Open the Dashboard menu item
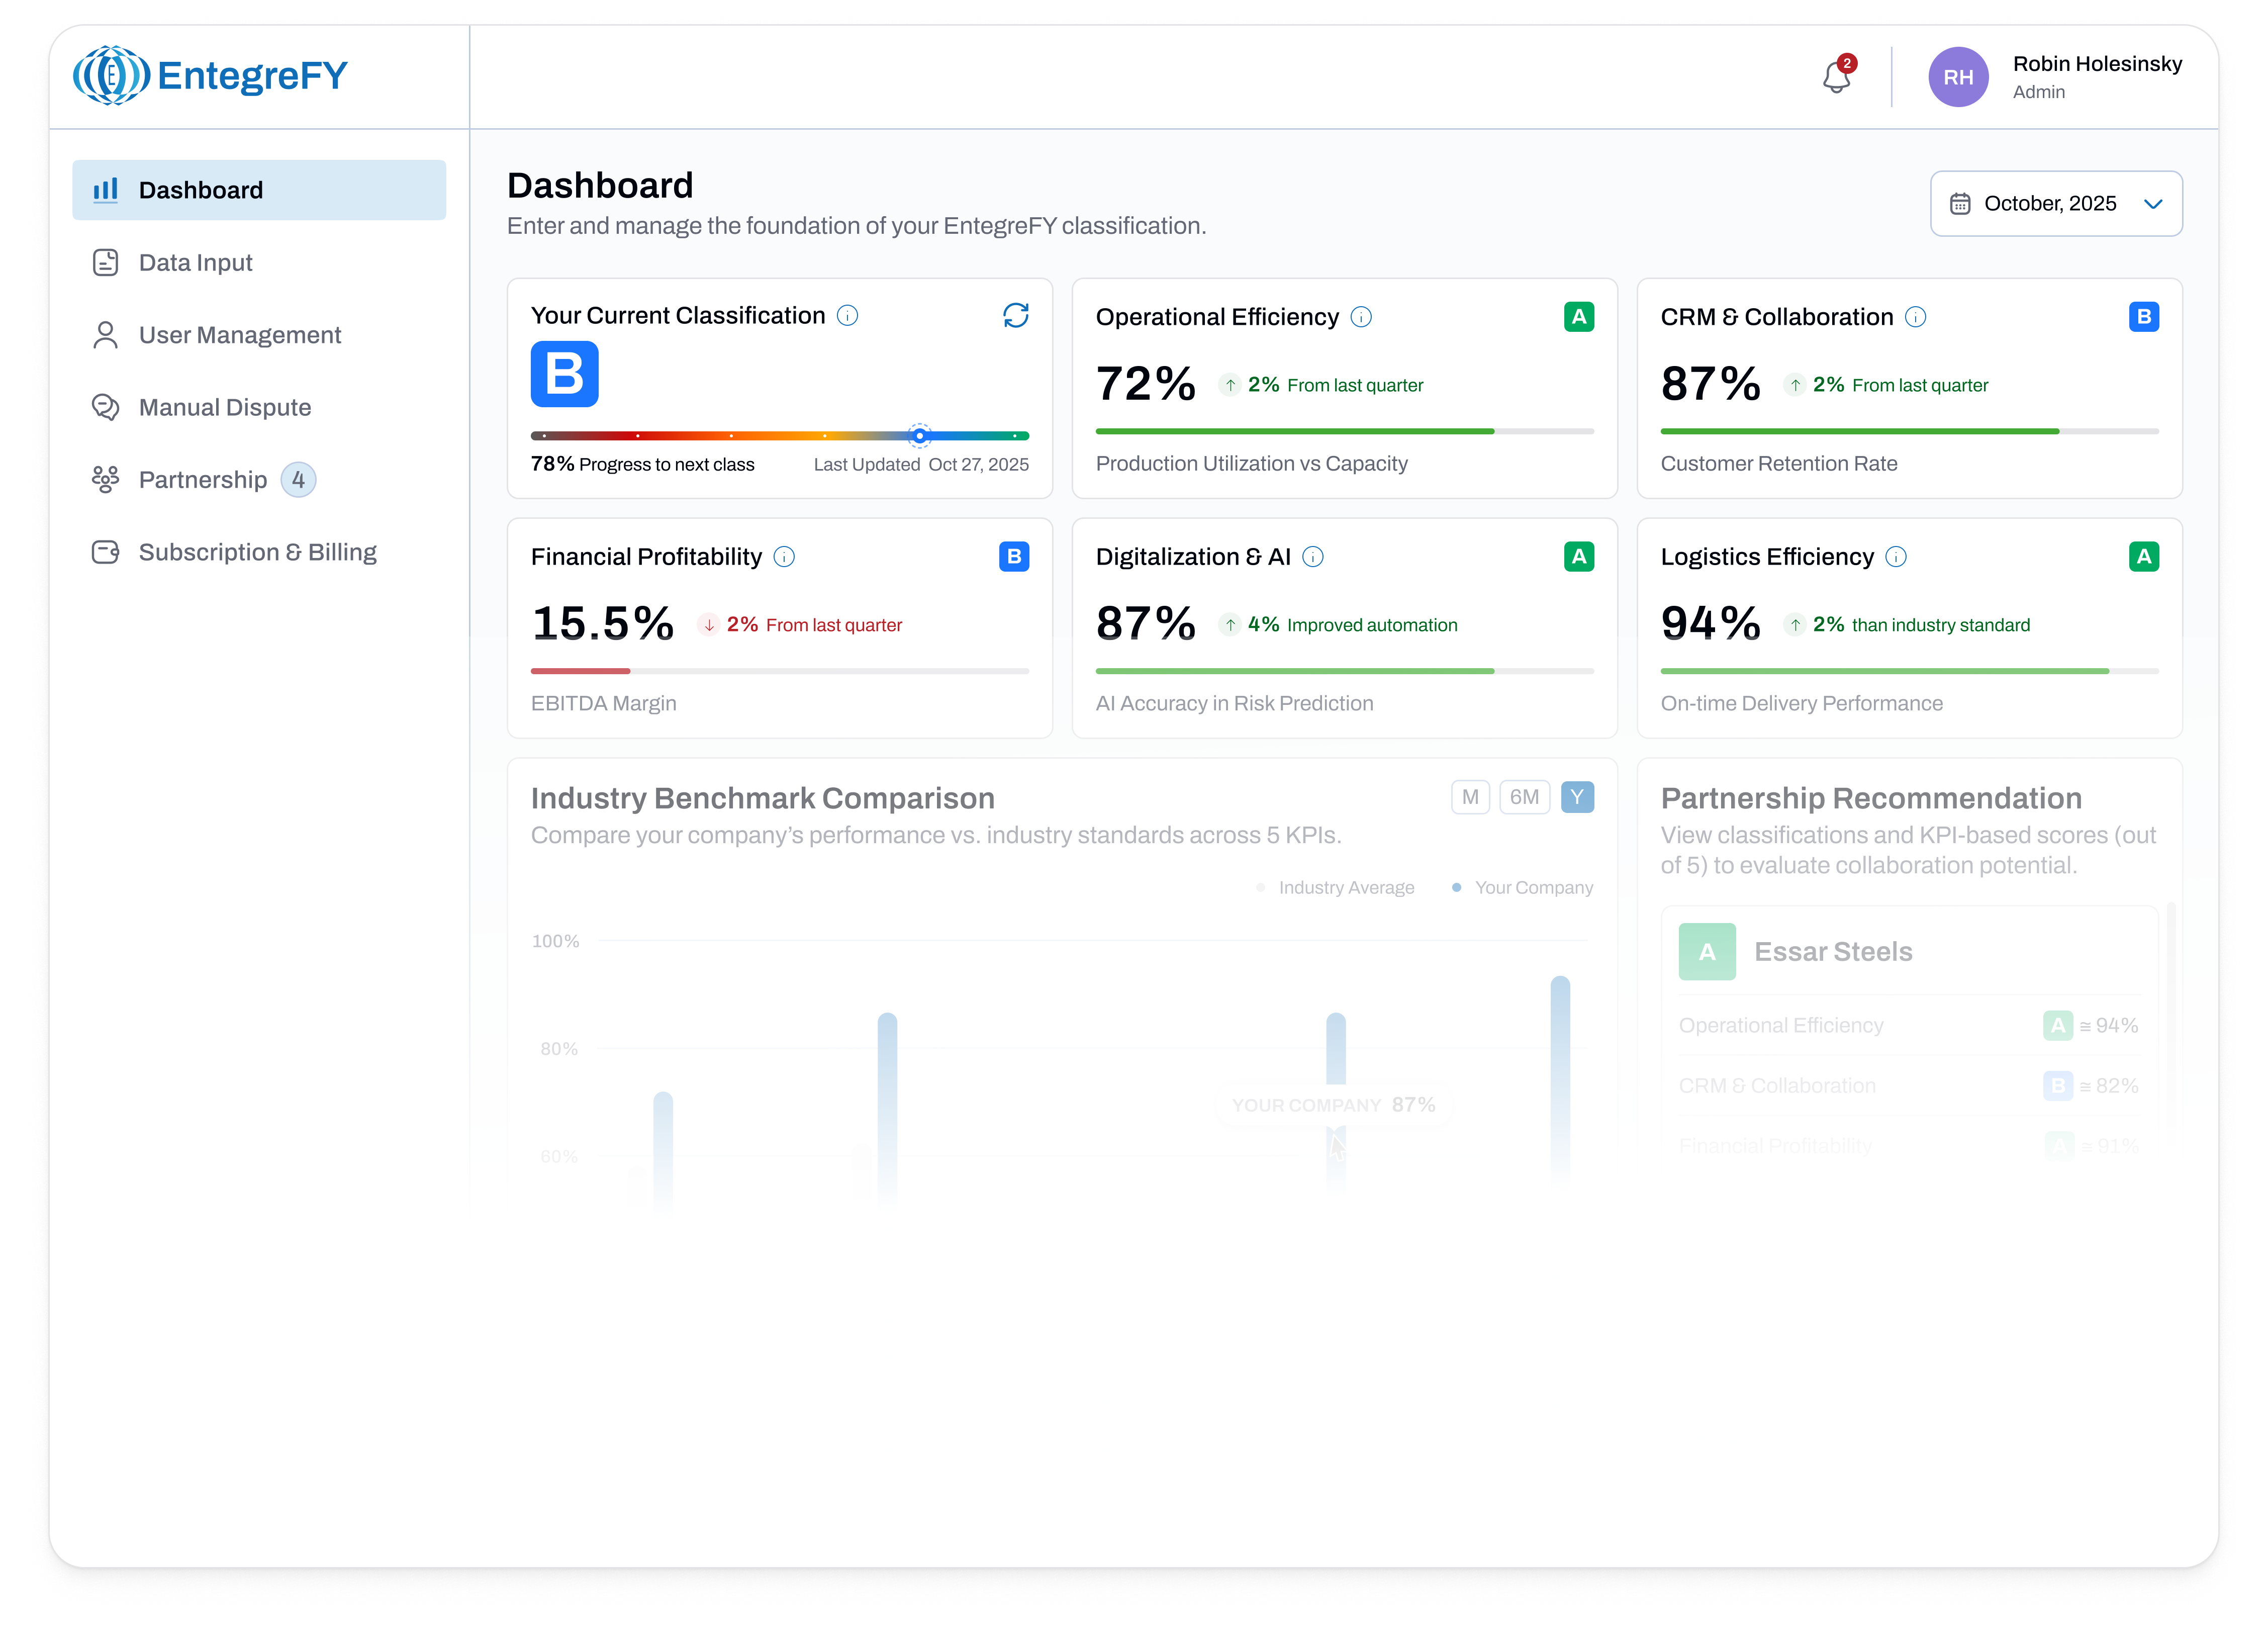Image resolution: width=2268 pixels, height=1641 pixels. [259, 190]
